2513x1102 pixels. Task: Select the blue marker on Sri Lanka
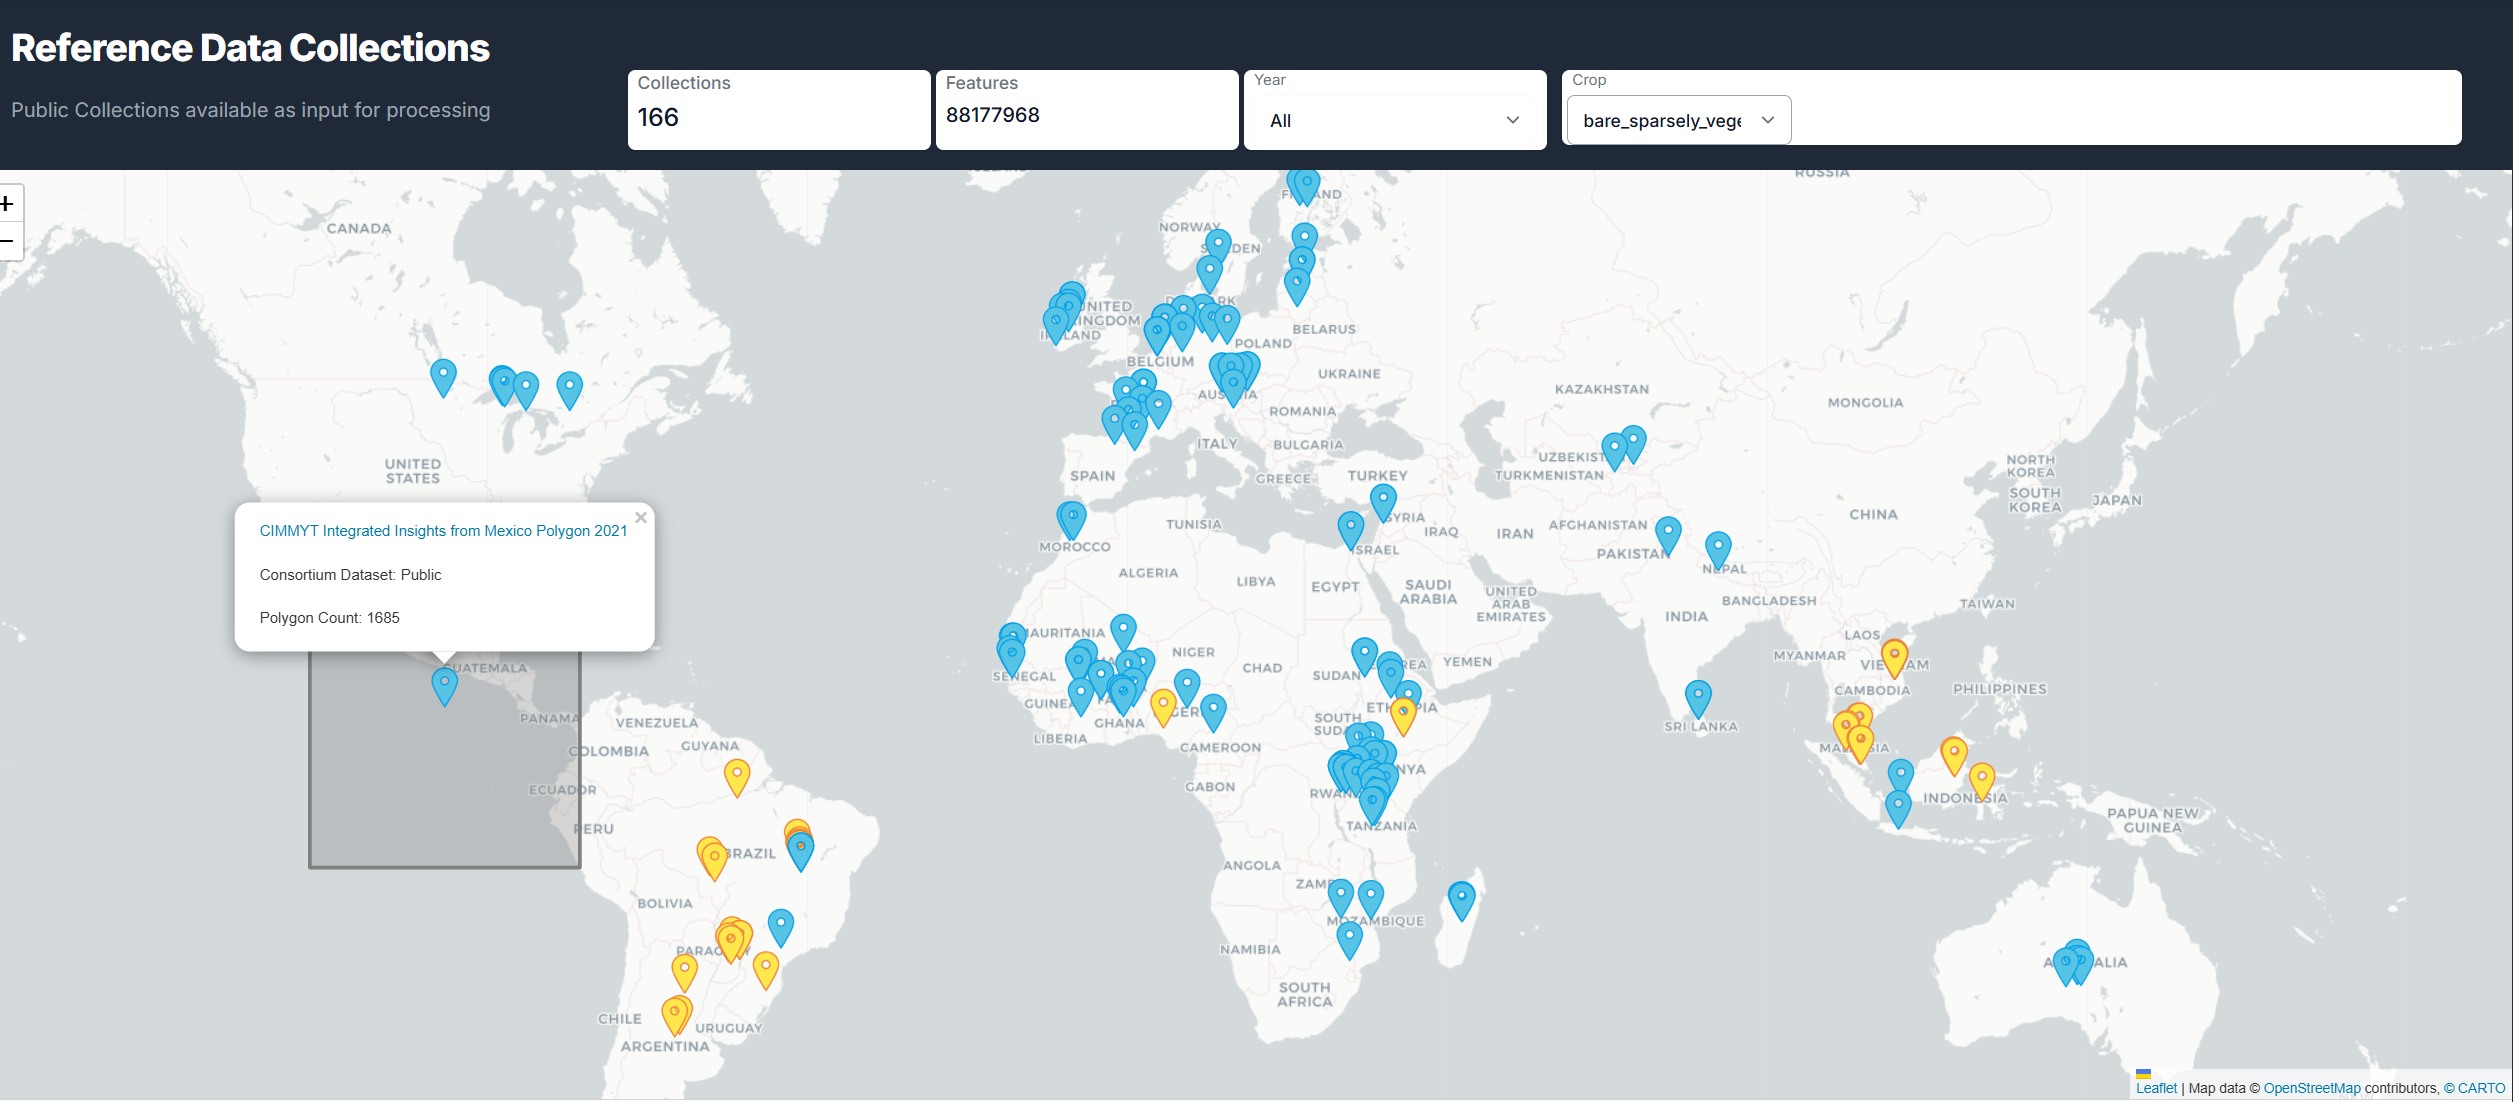pos(1698,699)
